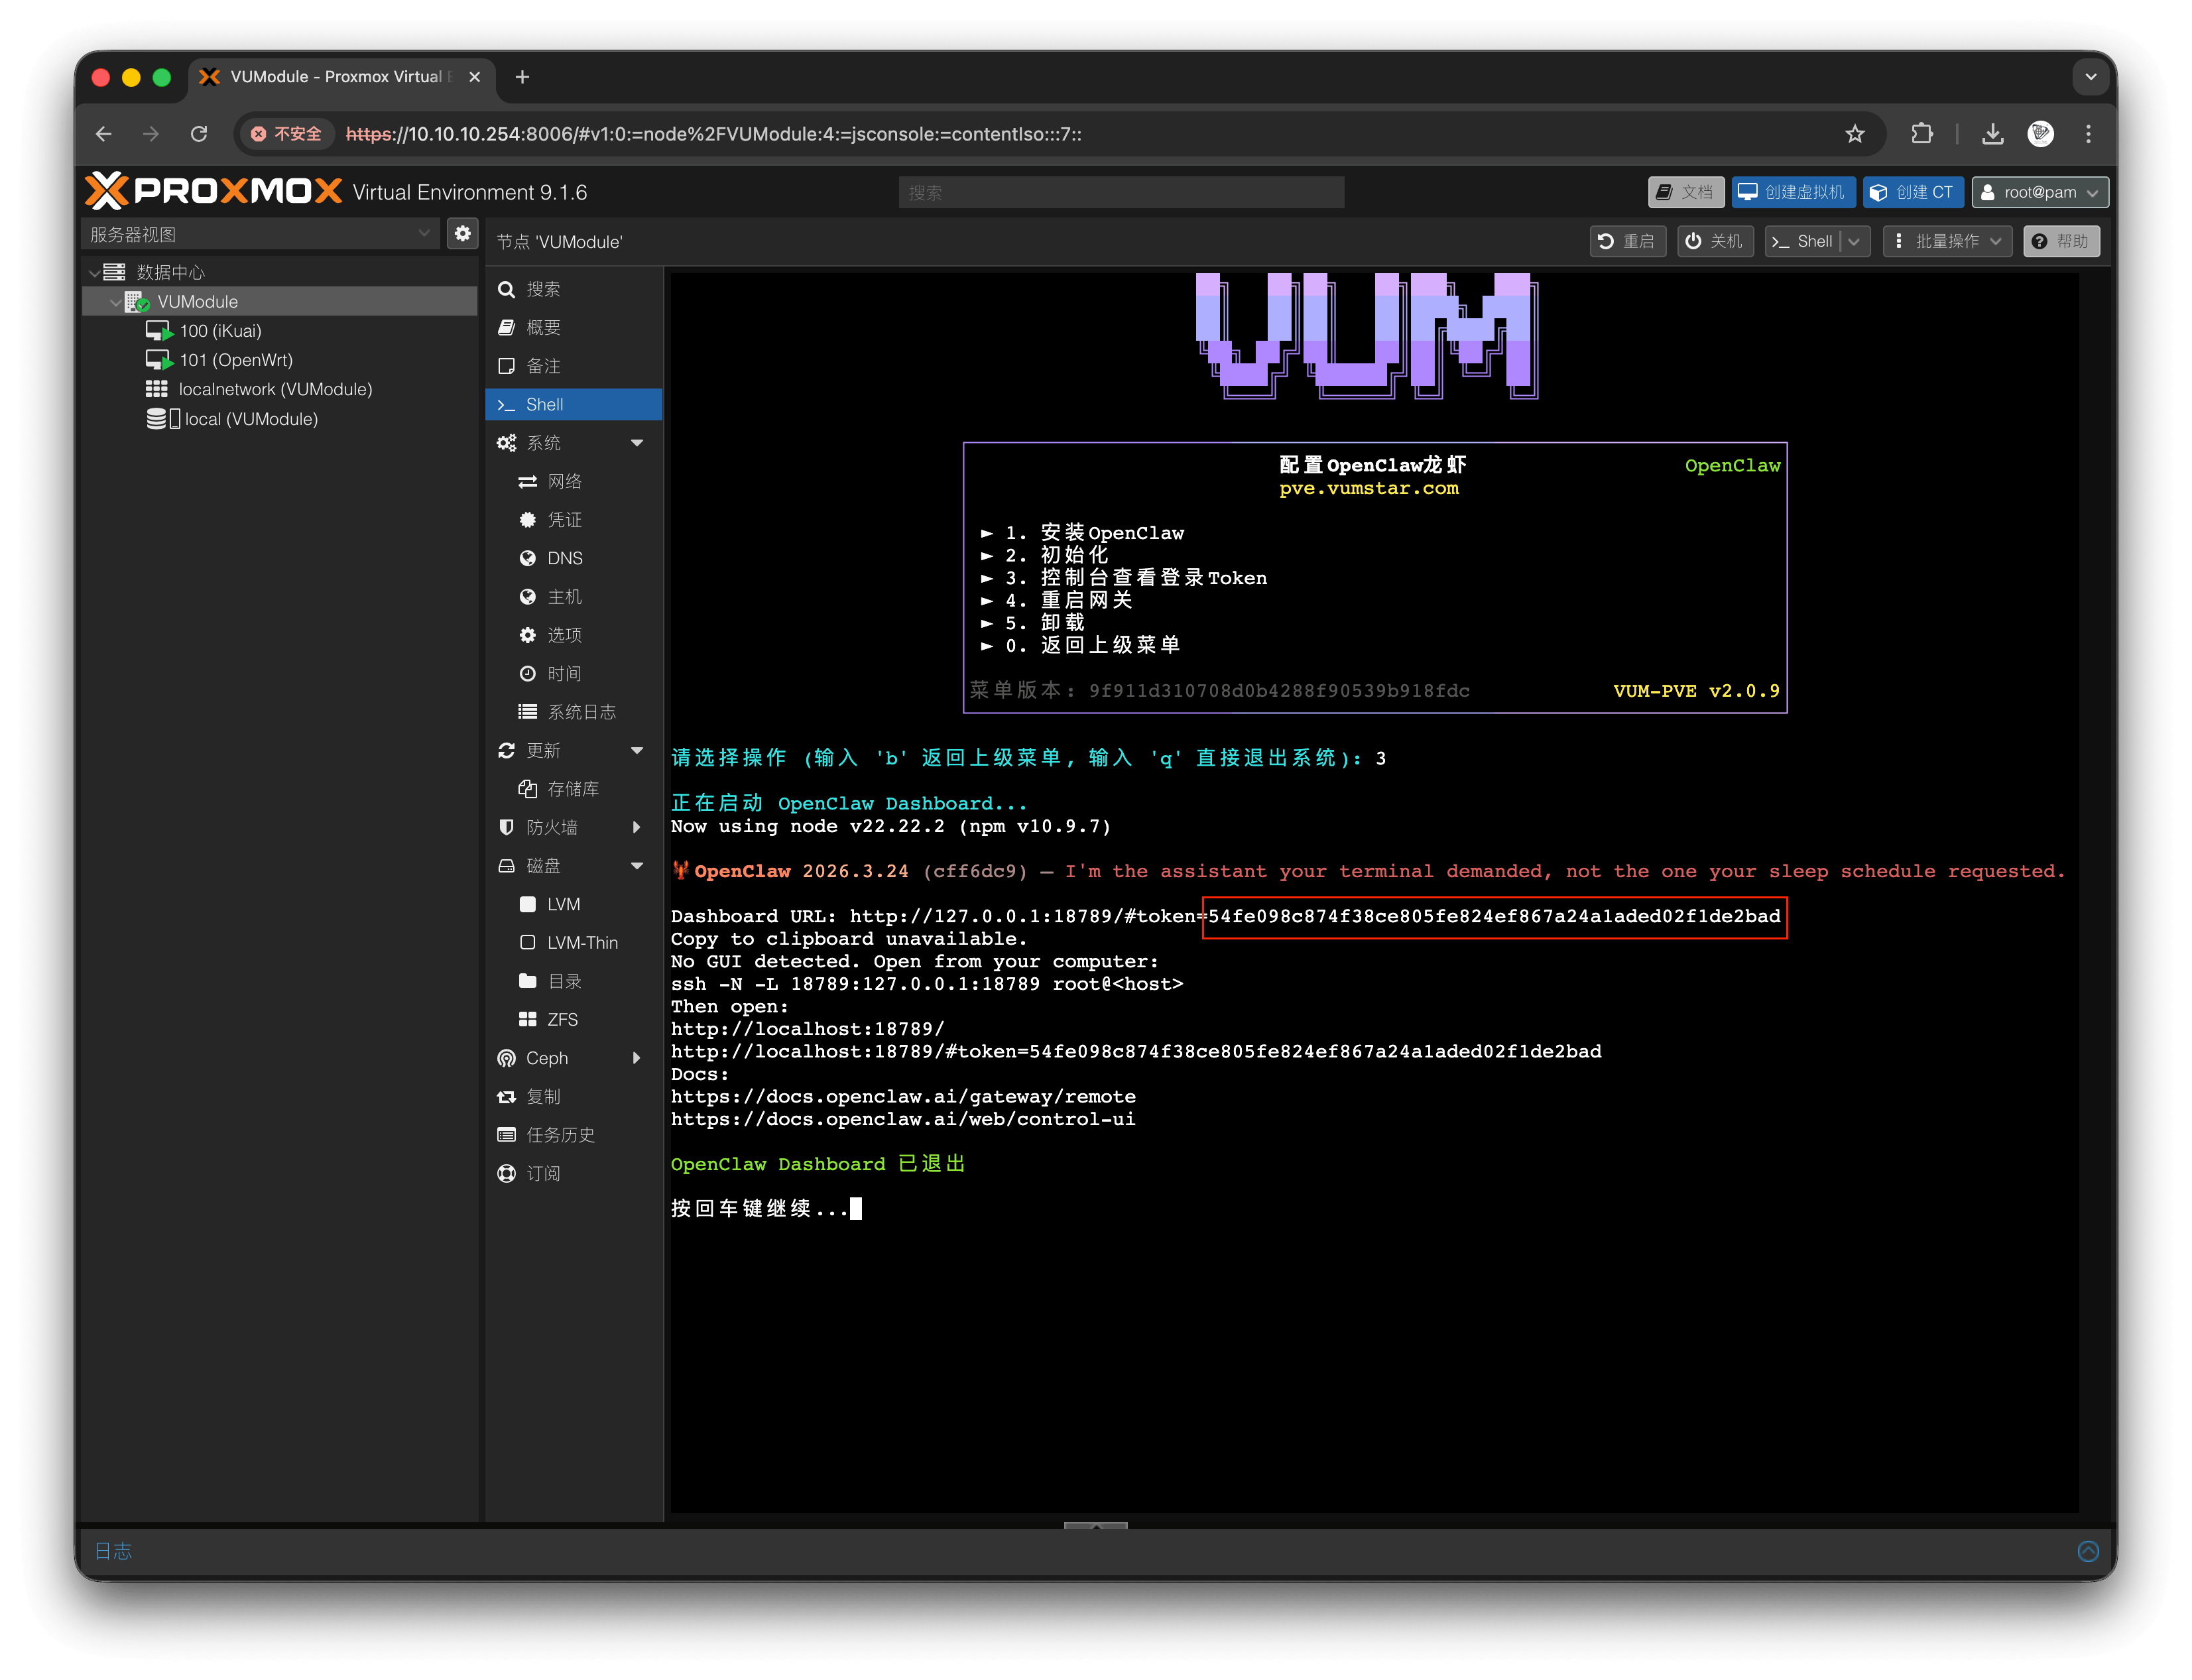Open the 选项 options page

point(574,635)
